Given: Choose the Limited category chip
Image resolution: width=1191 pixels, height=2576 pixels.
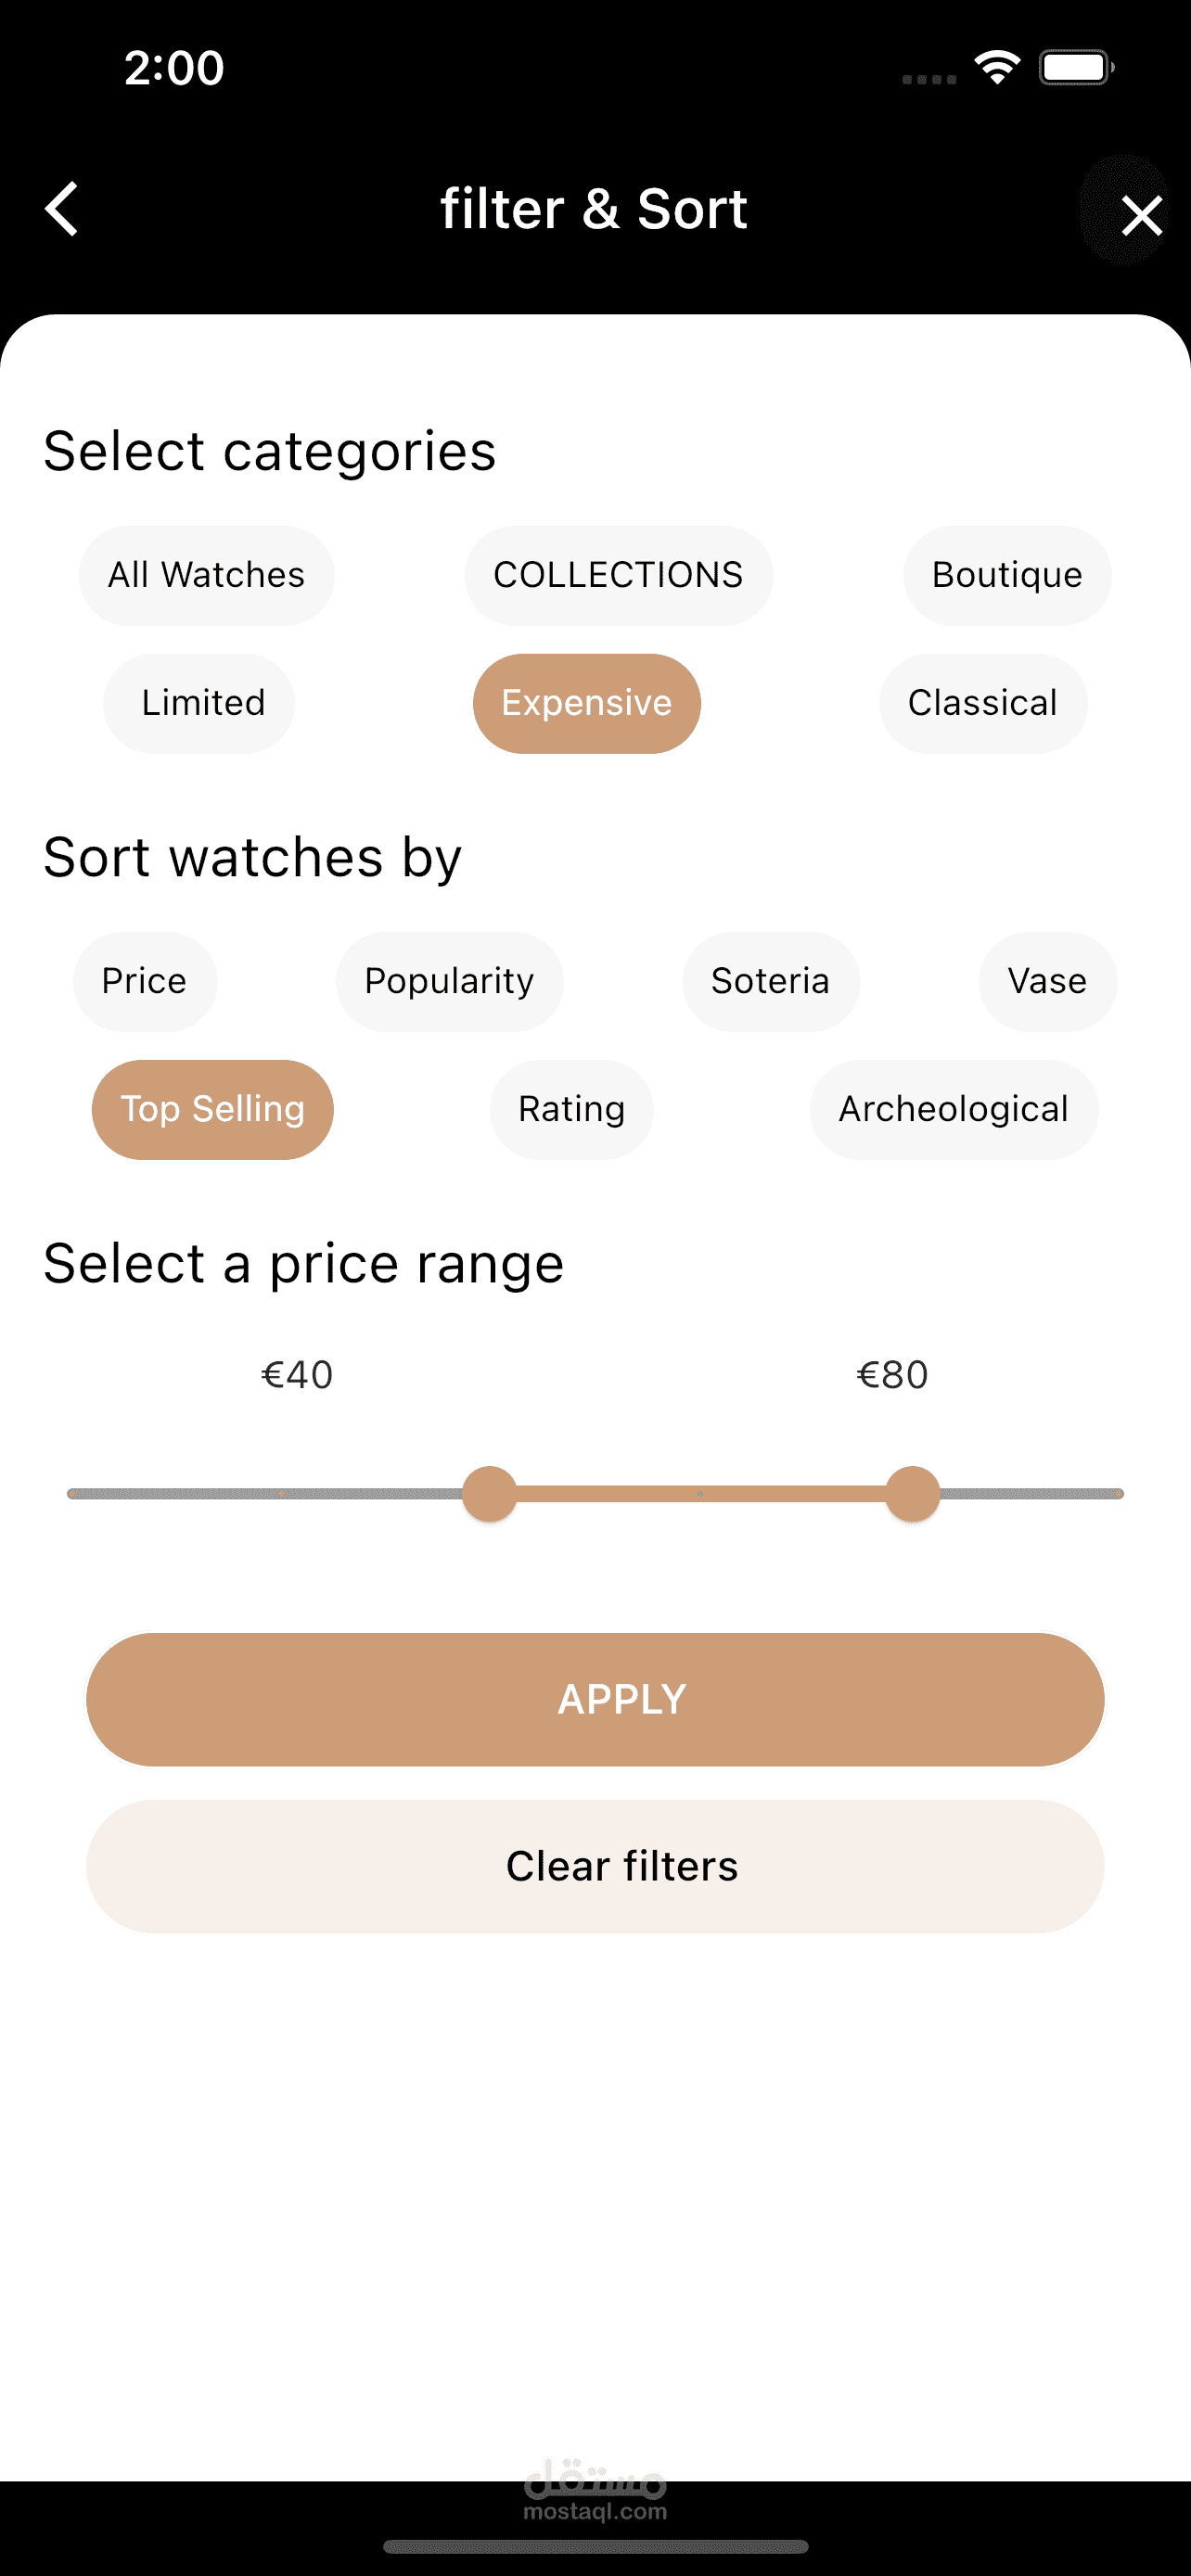Looking at the screenshot, I should point(203,703).
